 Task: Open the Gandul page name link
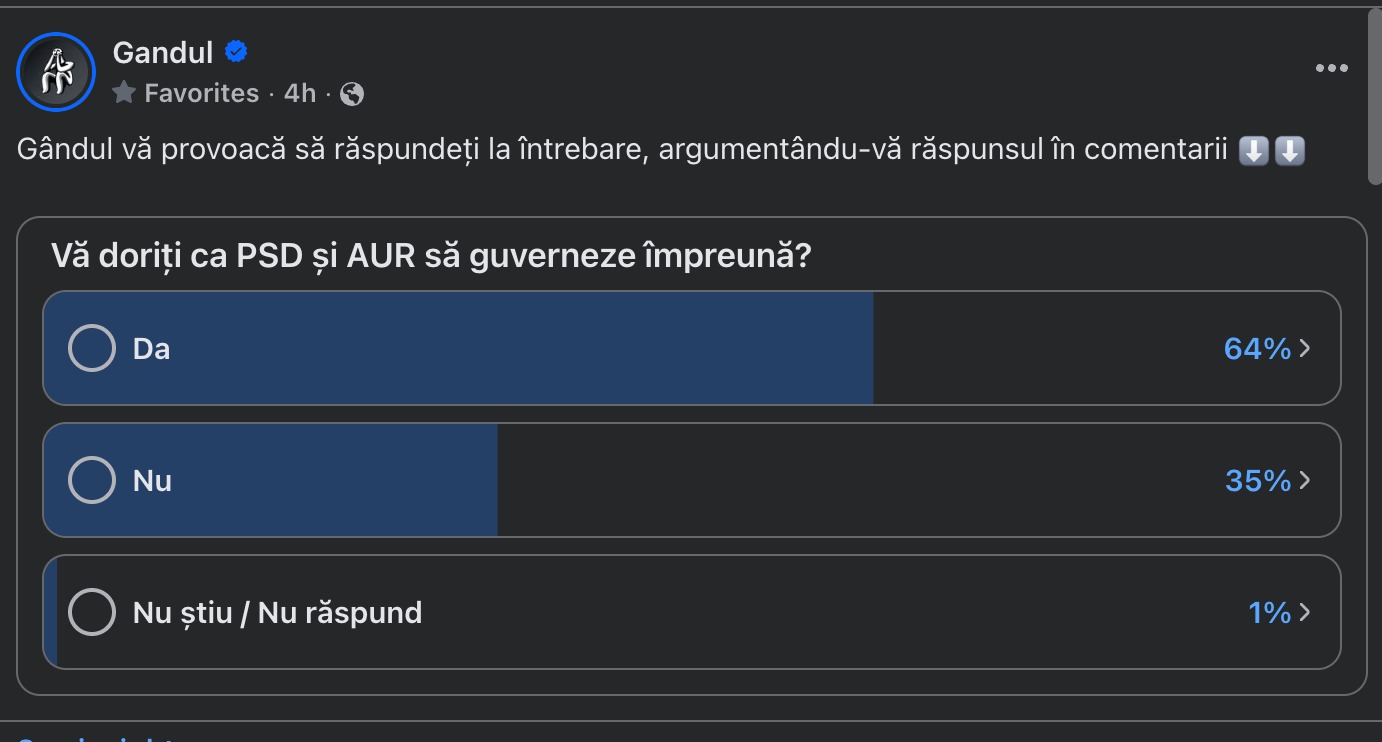163,52
